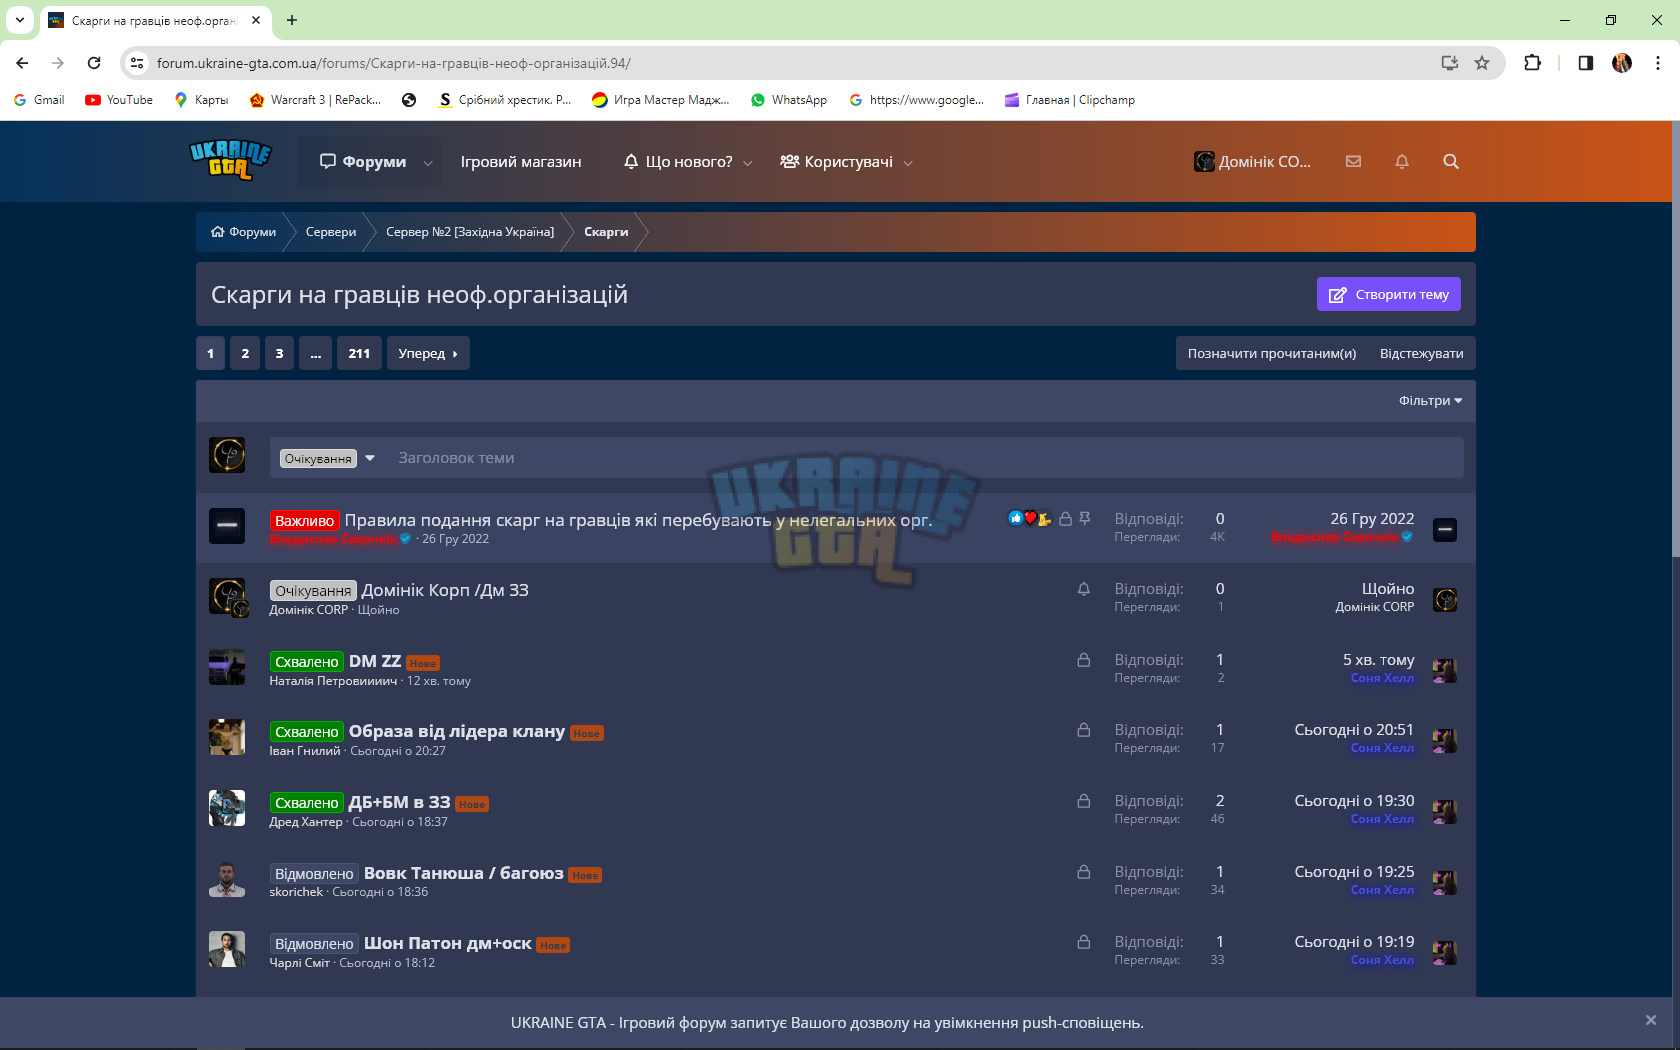Open the Очікування prefix dropdown arrow
The image size is (1680, 1050).
point(370,458)
